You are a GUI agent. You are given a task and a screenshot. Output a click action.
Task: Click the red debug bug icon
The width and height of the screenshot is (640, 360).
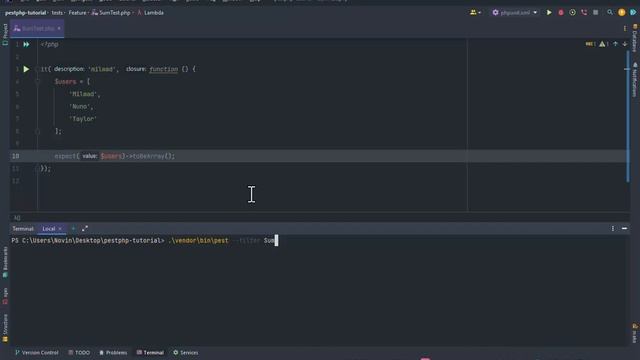(561, 13)
